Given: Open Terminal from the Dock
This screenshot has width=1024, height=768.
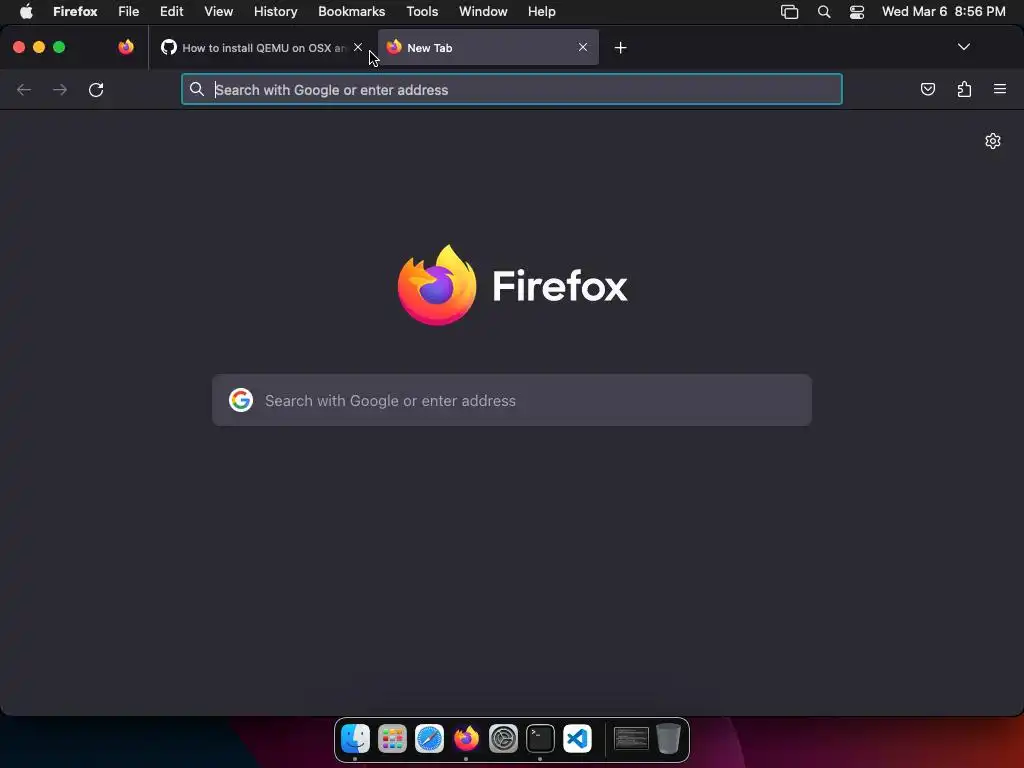Looking at the screenshot, I should tap(540, 739).
